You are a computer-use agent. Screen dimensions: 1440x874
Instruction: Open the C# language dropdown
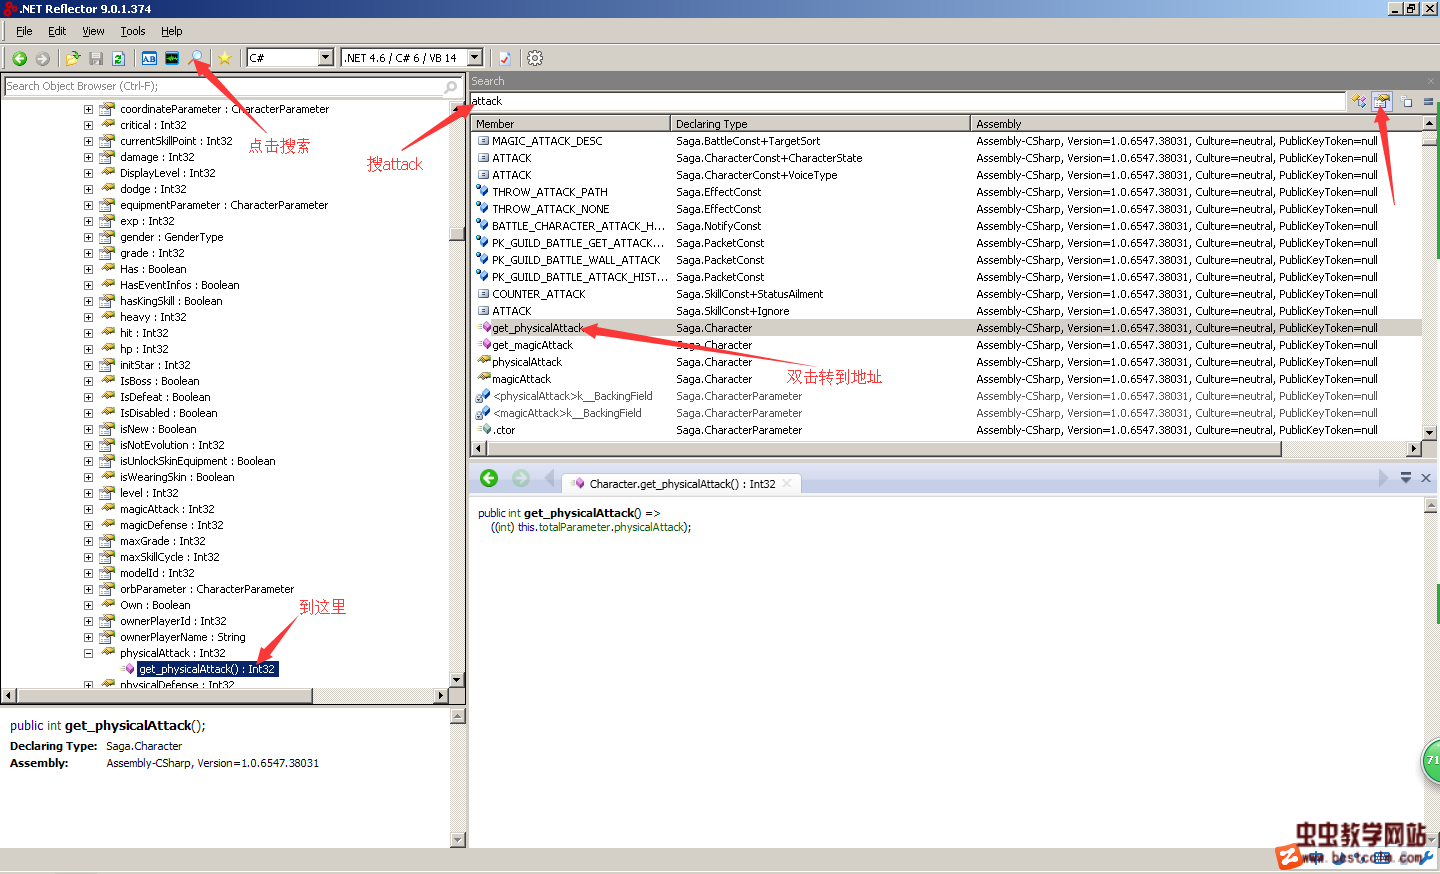(325, 58)
